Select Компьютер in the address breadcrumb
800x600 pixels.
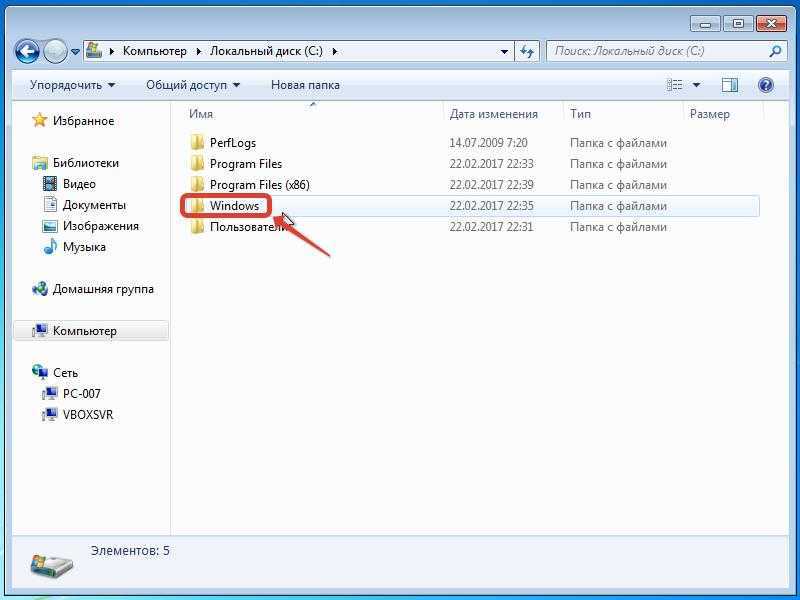click(155, 51)
